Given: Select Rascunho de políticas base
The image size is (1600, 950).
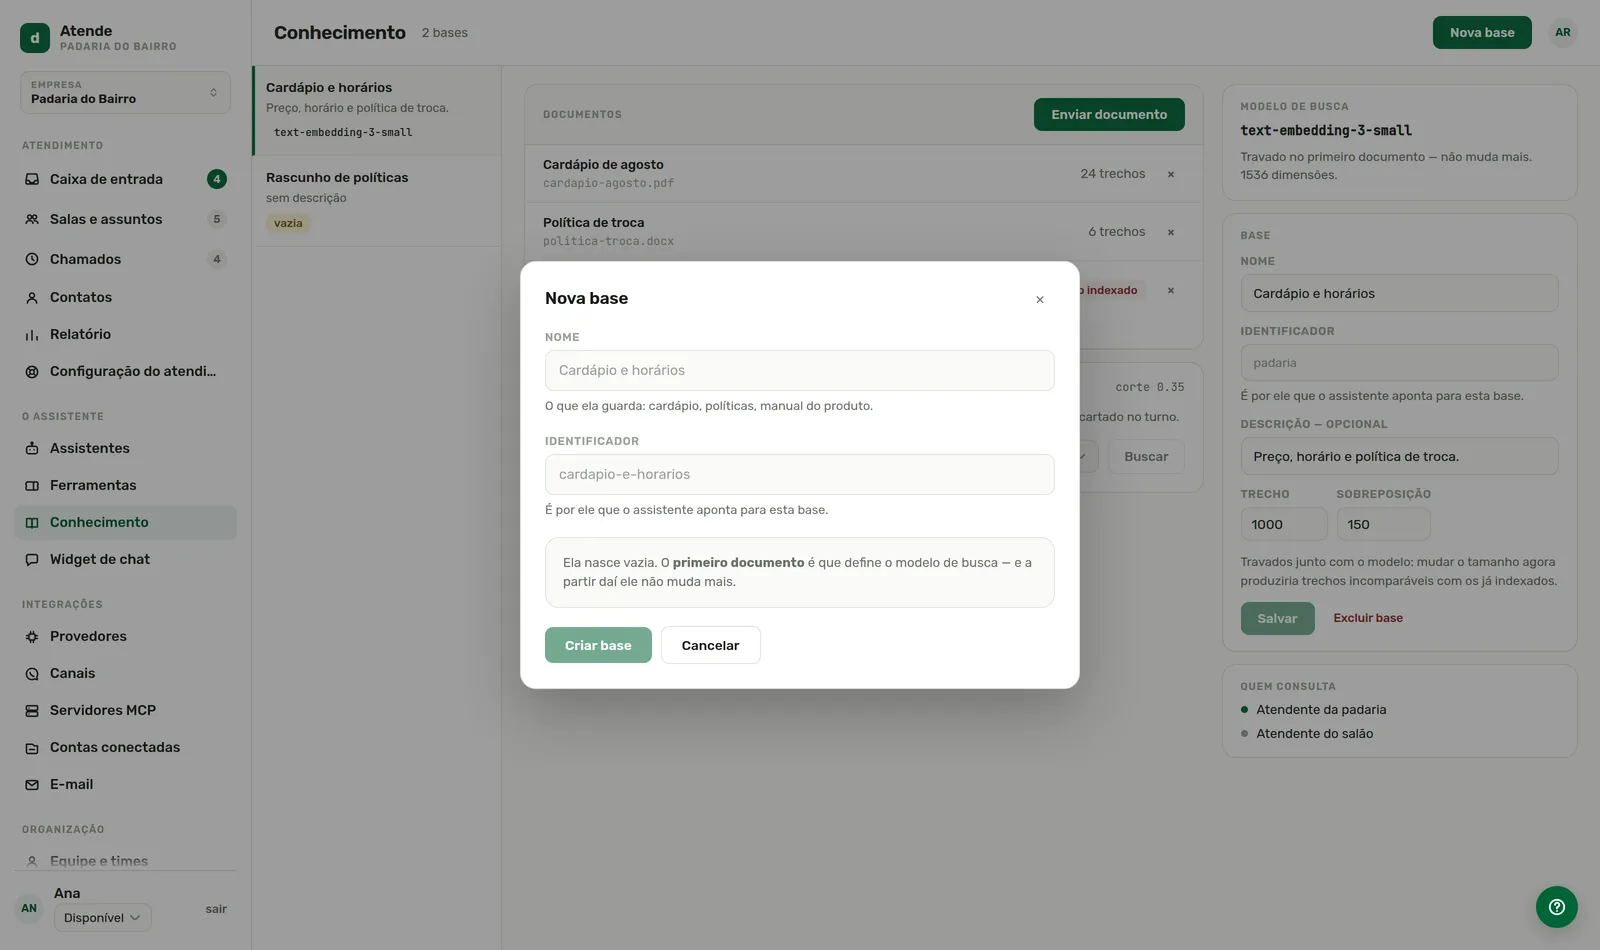Looking at the screenshot, I should pos(377,200).
